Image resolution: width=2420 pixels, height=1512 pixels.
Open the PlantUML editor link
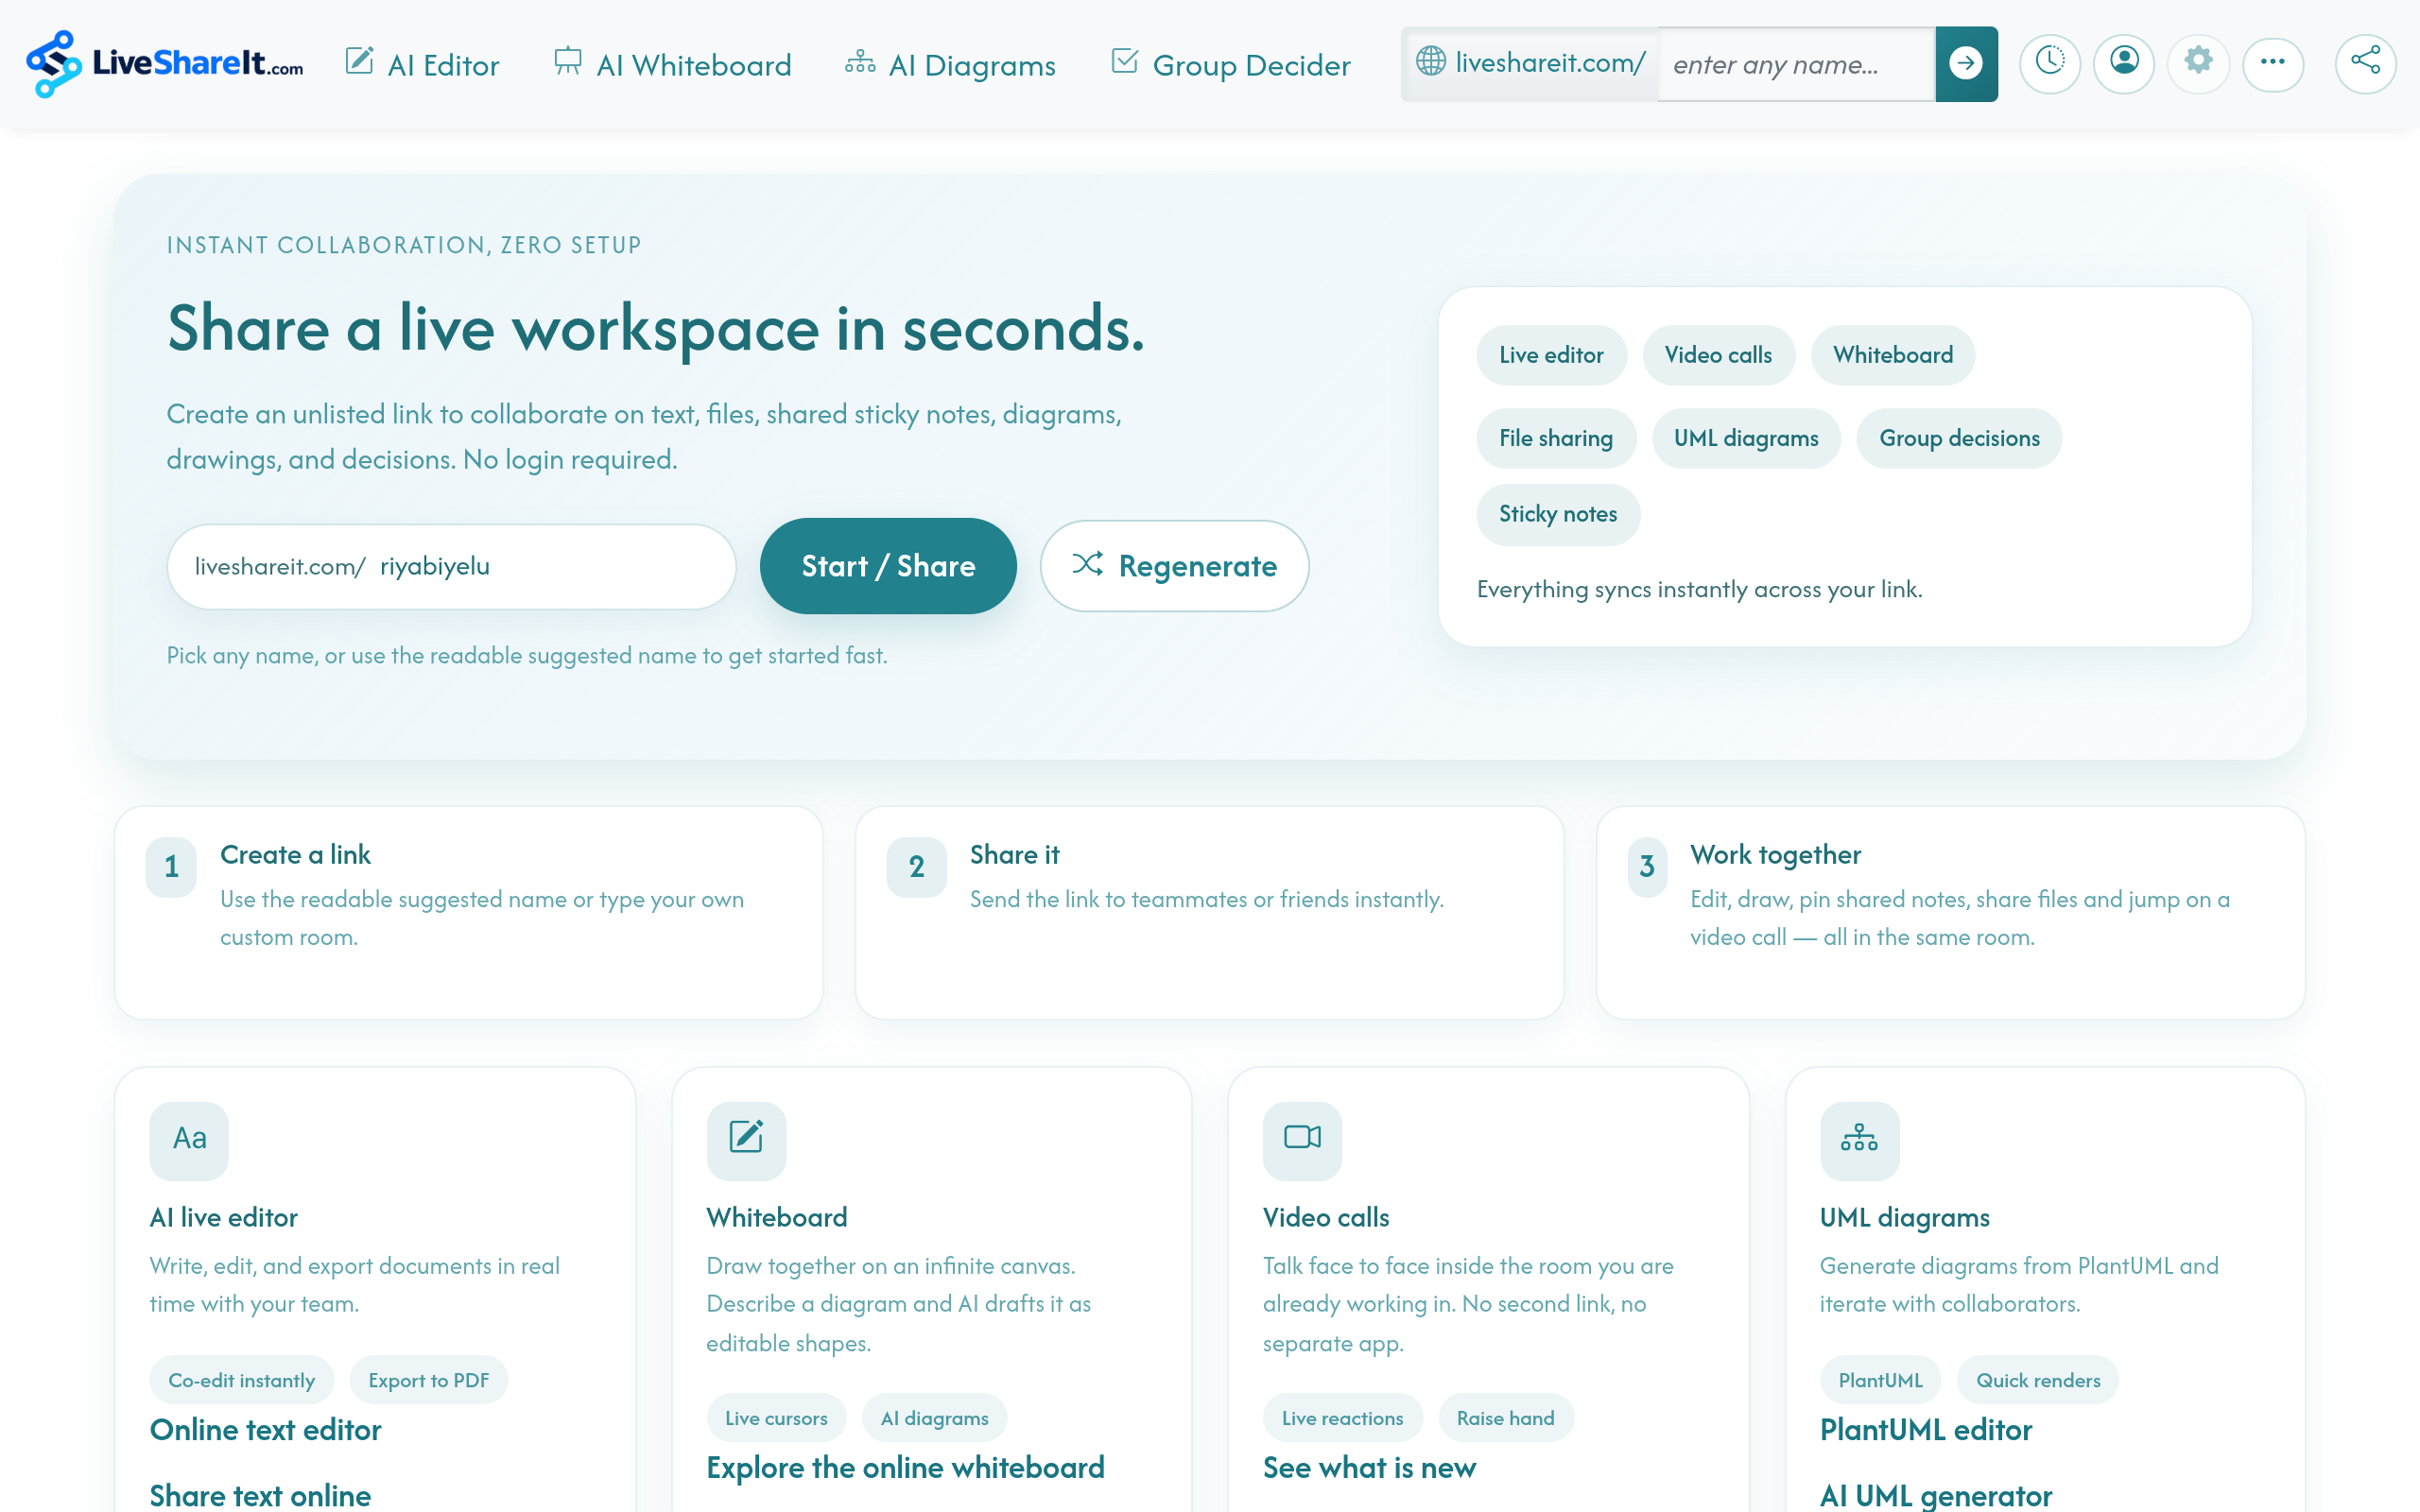click(x=1925, y=1430)
